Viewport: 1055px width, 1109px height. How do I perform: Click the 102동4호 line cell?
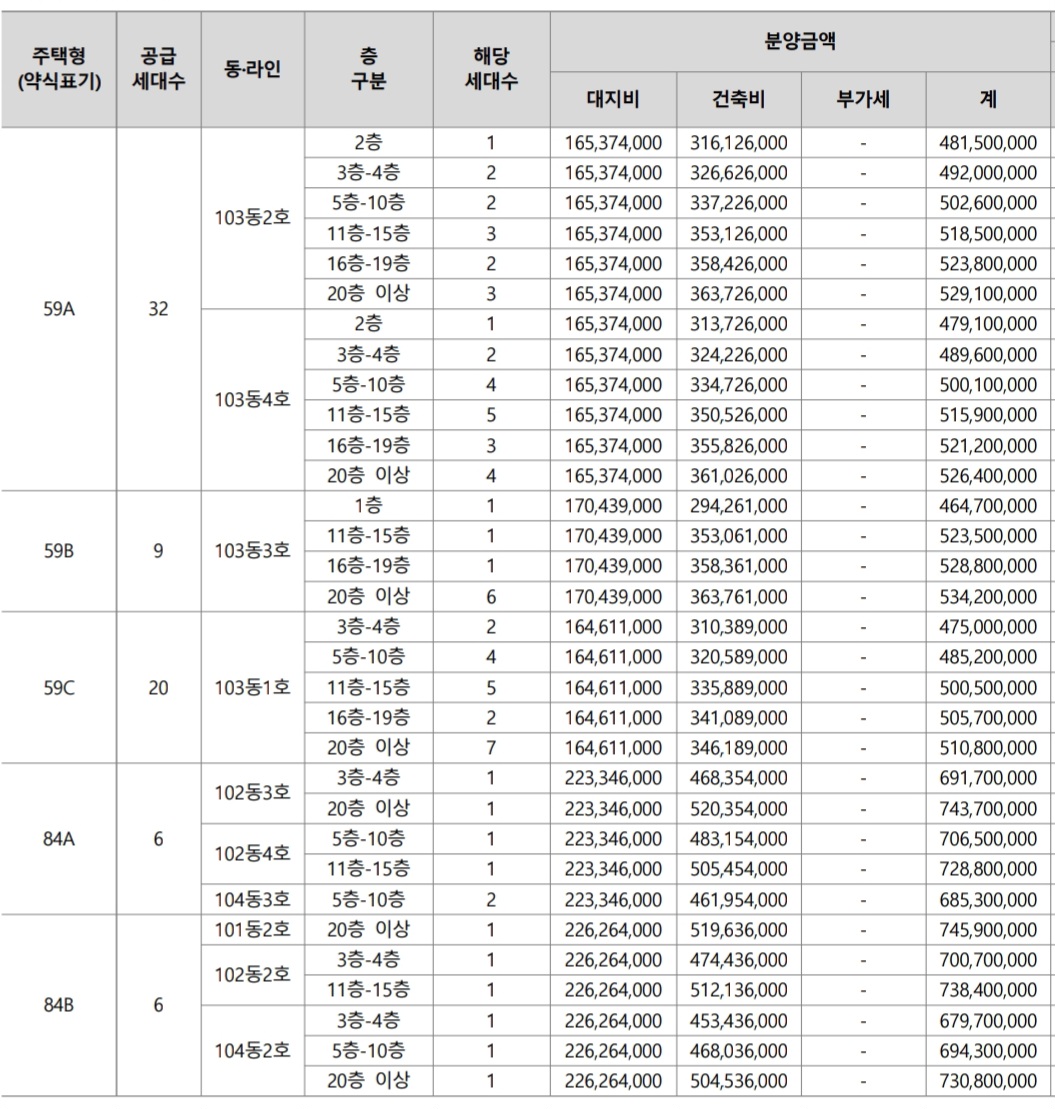tap(252, 854)
